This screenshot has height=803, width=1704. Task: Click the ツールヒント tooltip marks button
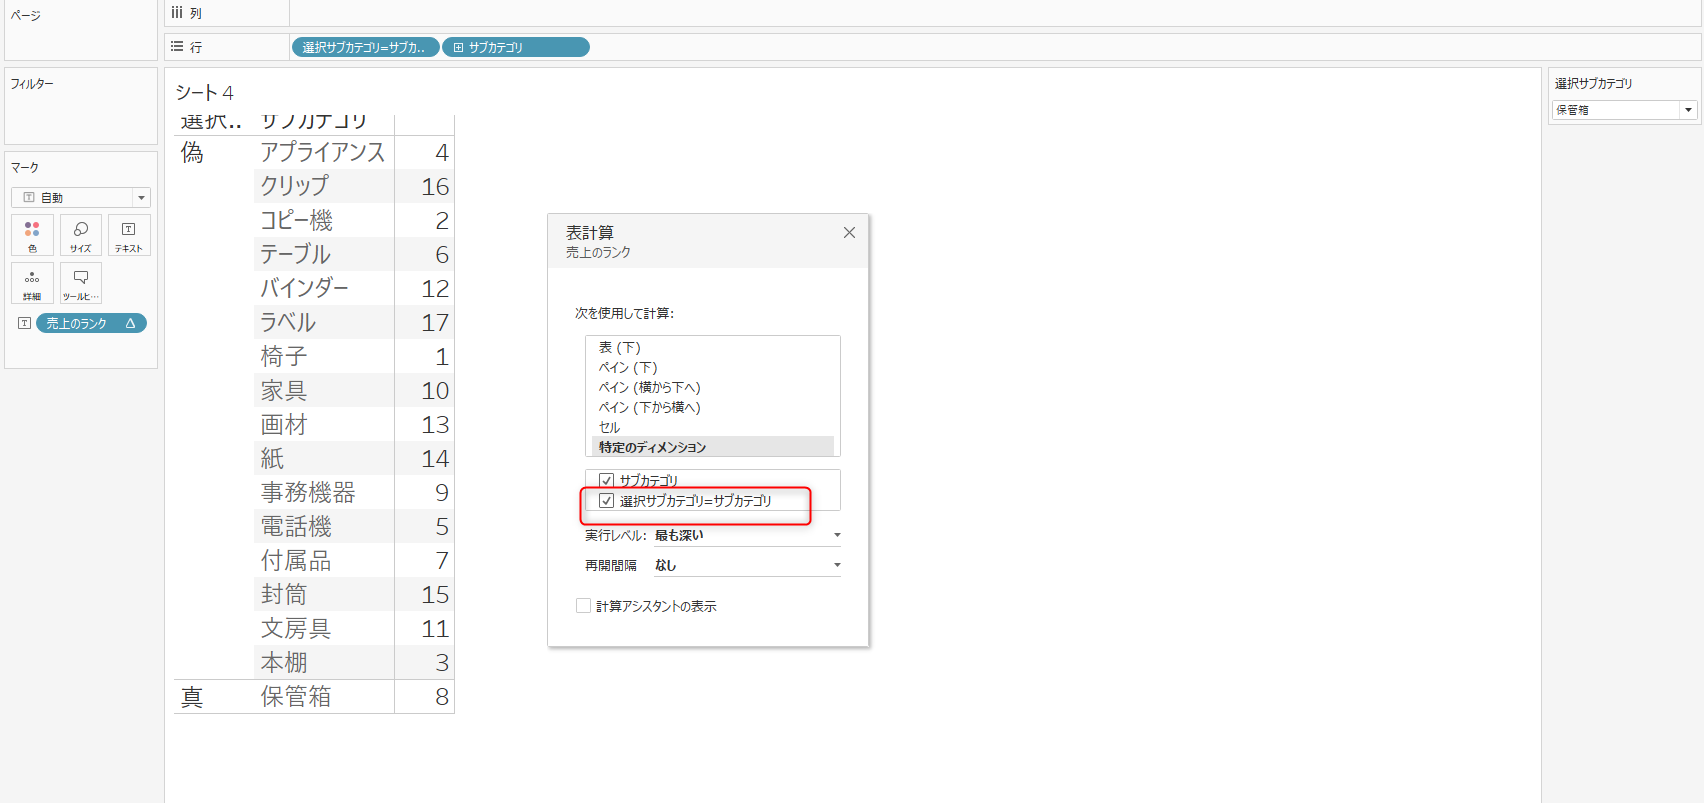[81, 283]
